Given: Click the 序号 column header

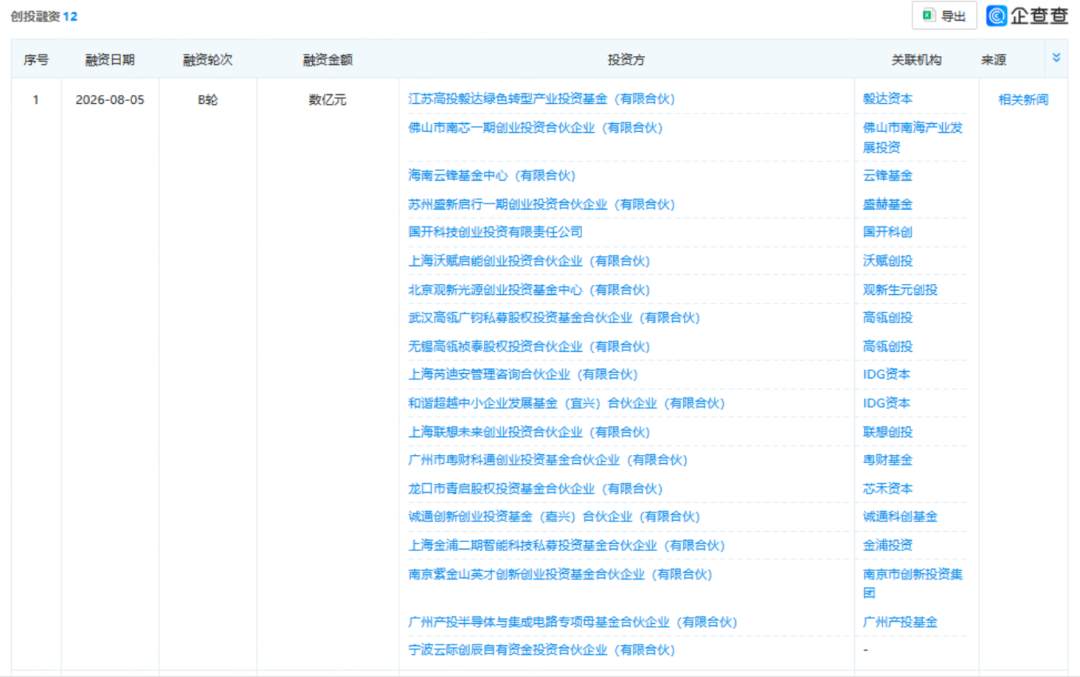Looking at the screenshot, I should [x=36, y=60].
